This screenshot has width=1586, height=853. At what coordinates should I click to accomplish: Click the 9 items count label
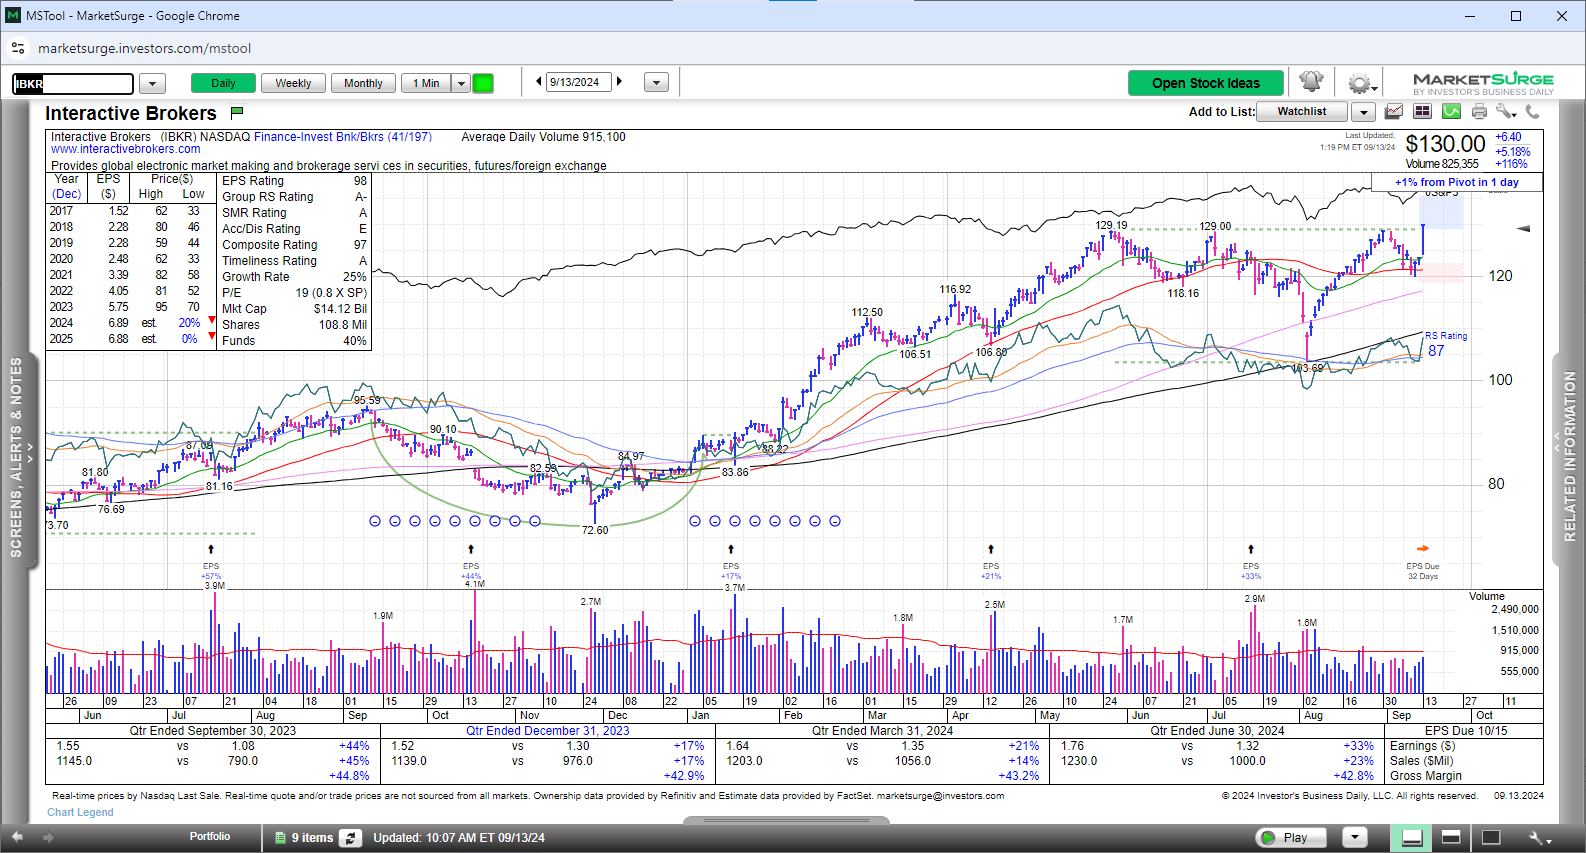click(312, 838)
